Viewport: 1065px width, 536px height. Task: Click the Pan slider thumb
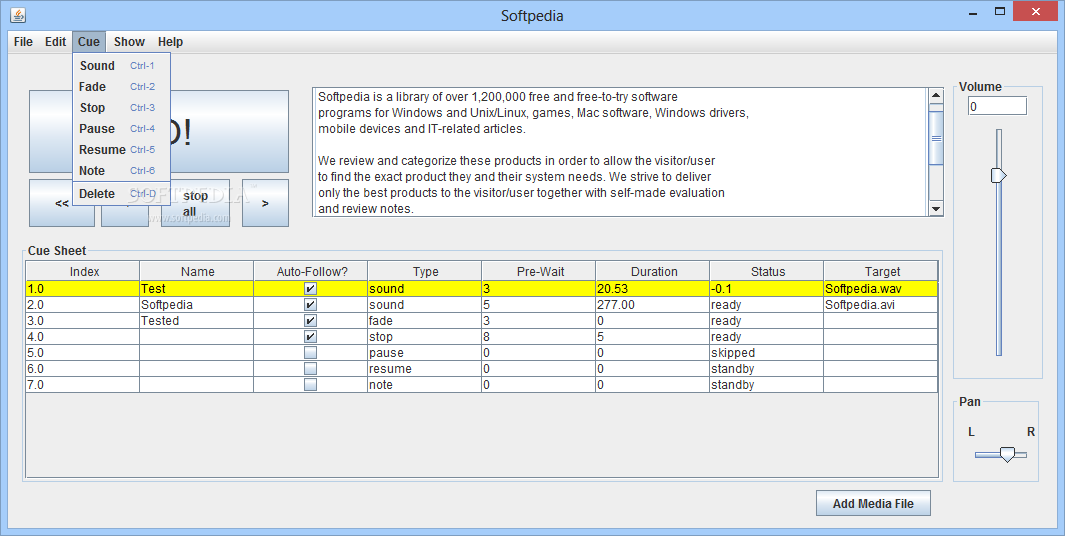1007,454
